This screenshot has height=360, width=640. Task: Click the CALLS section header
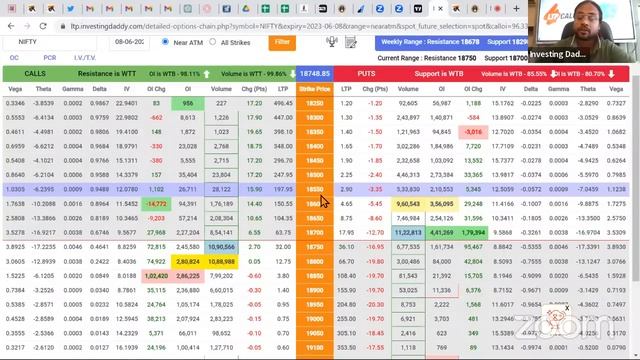click(x=35, y=74)
